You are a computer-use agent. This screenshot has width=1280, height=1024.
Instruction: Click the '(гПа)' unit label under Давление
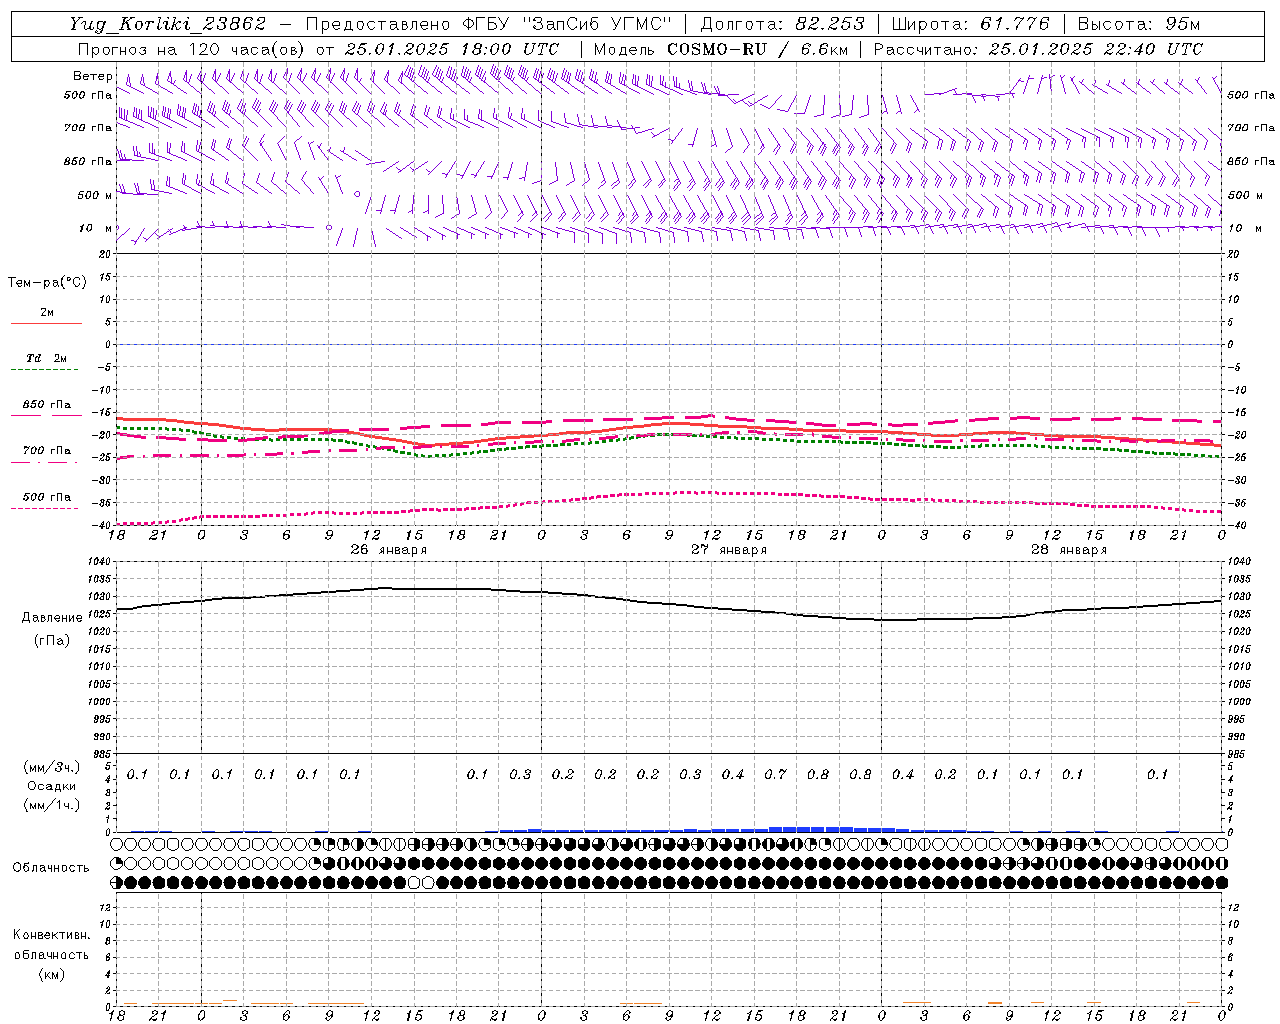[51, 641]
